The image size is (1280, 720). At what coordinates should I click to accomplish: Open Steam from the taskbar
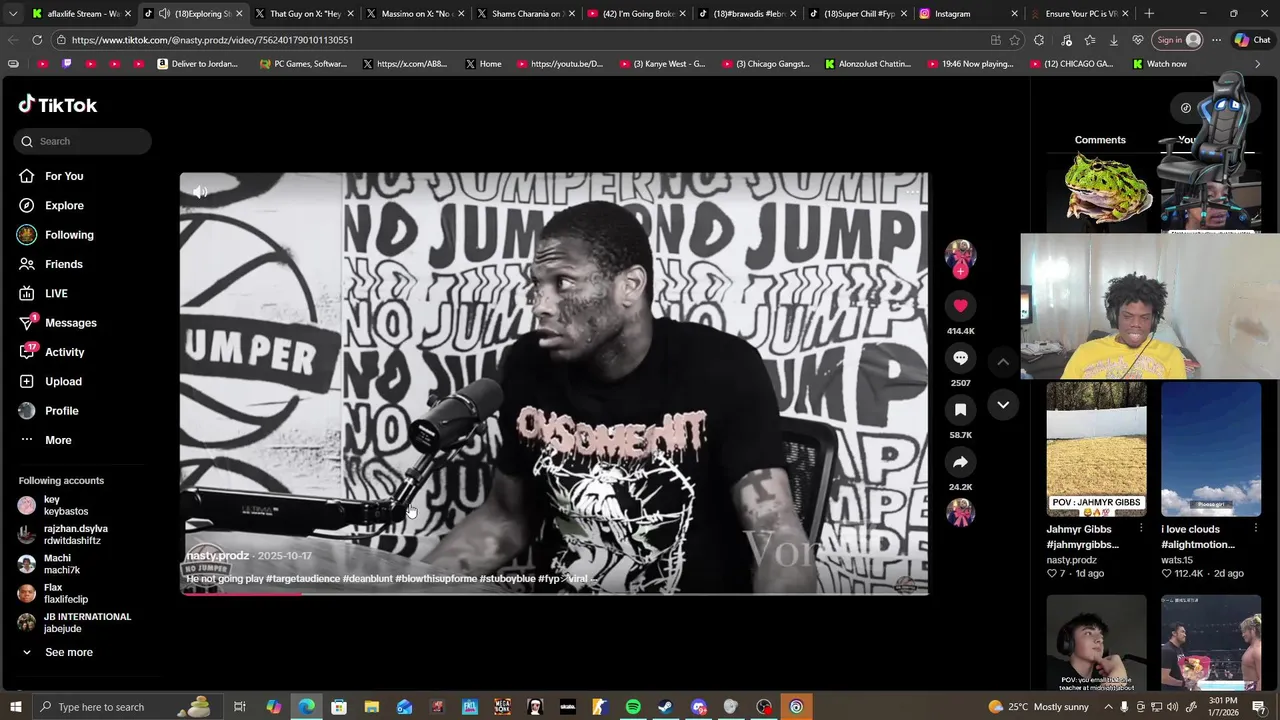pos(666,707)
